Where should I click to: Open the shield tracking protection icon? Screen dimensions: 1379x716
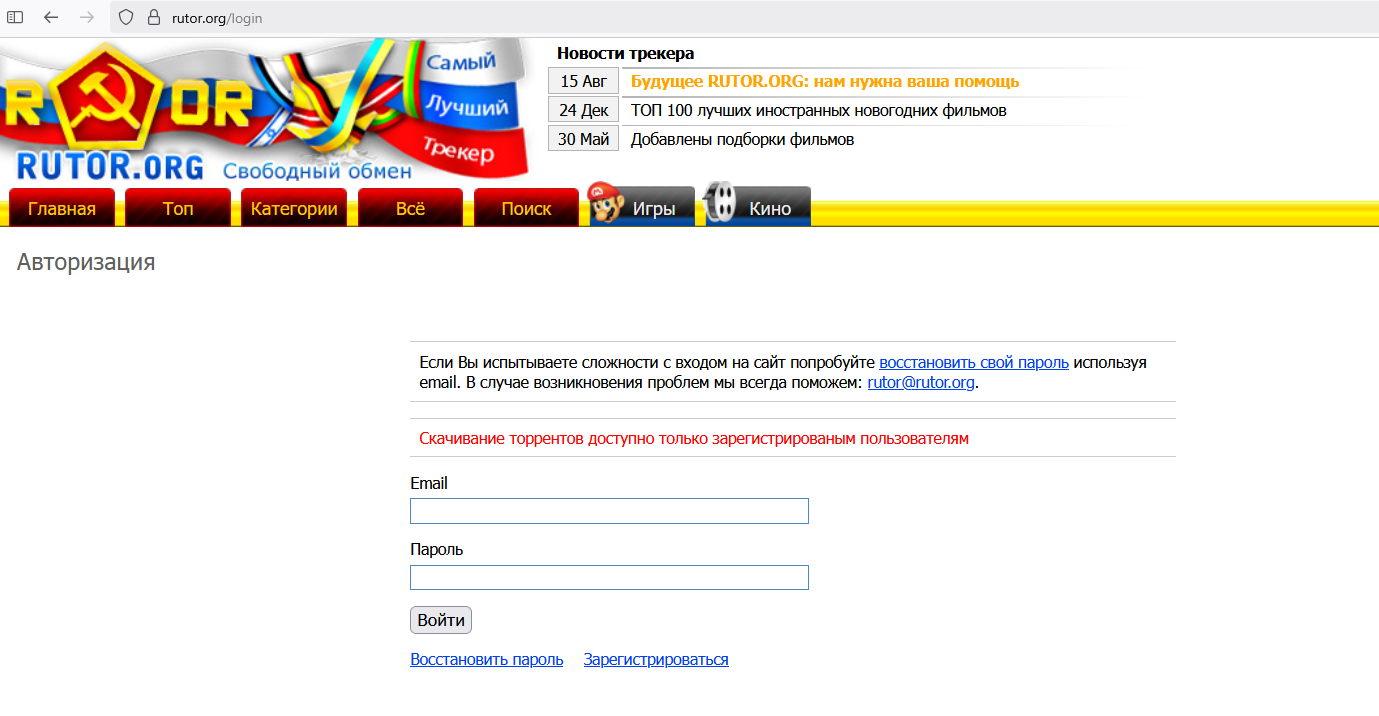126,18
